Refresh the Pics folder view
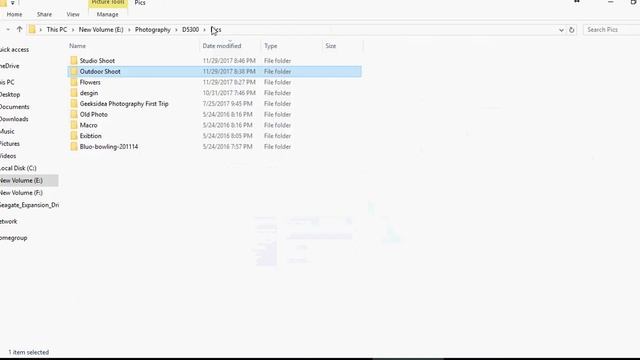The height and width of the screenshot is (360, 640). click(x=571, y=30)
